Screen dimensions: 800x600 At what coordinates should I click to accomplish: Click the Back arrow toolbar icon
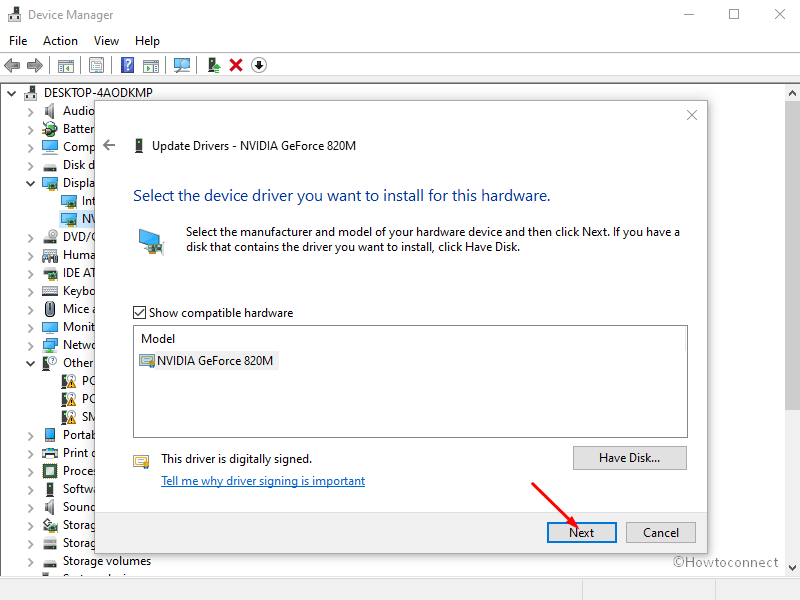[x=12, y=65]
